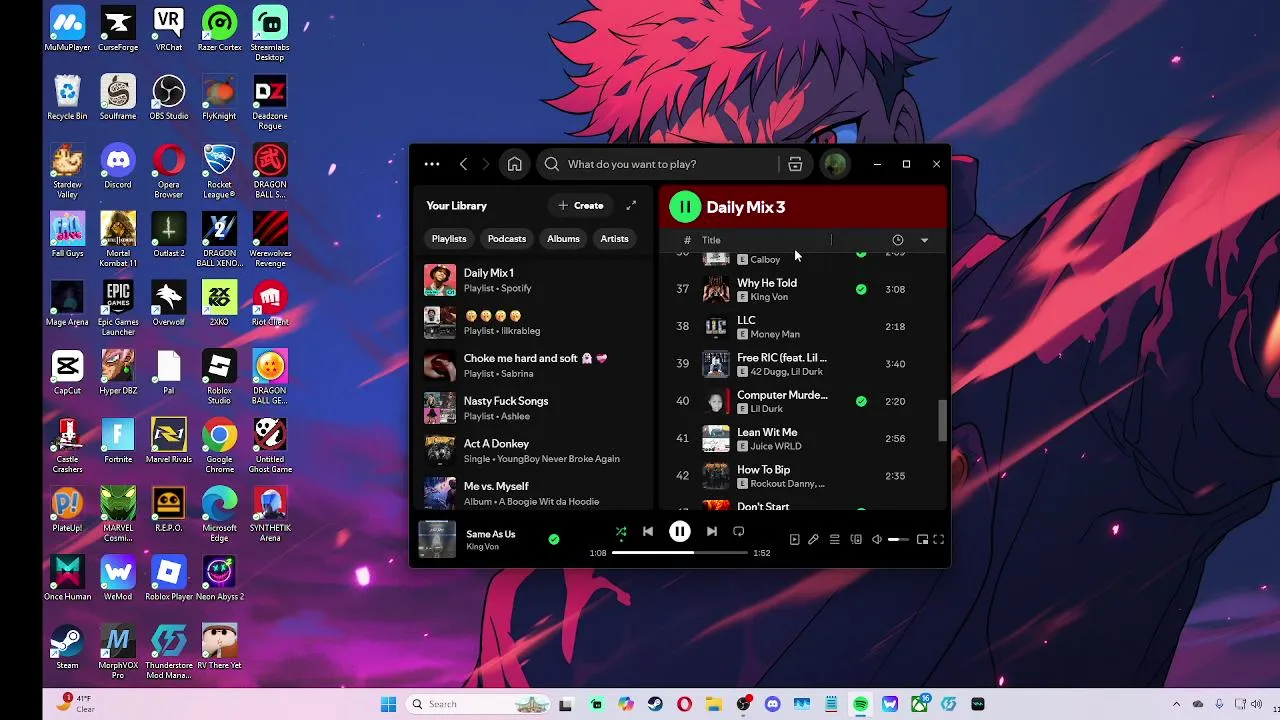Click the Spotify icon in the taskbar

coord(860,704)
